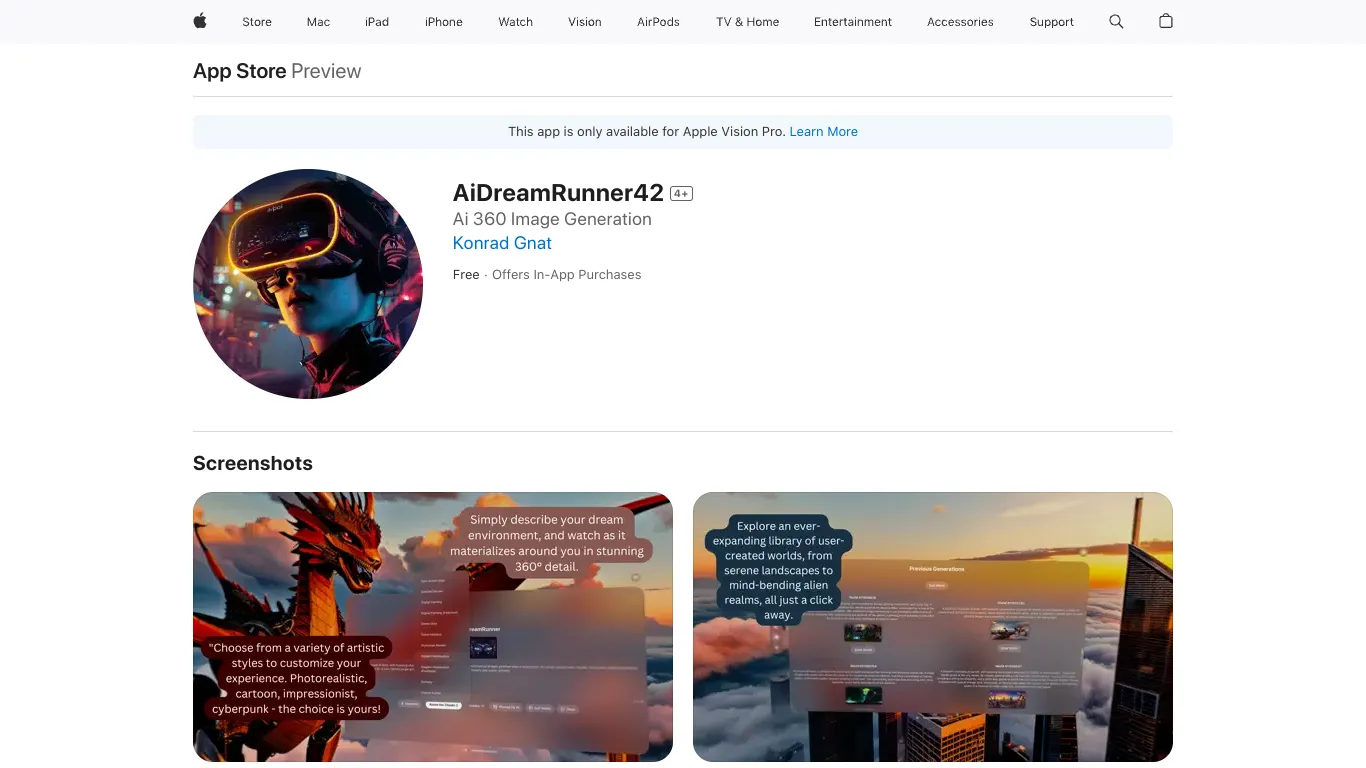
Task: Click the Ai 360 Image Generation subtitle
Action: [x=552, y=219]
